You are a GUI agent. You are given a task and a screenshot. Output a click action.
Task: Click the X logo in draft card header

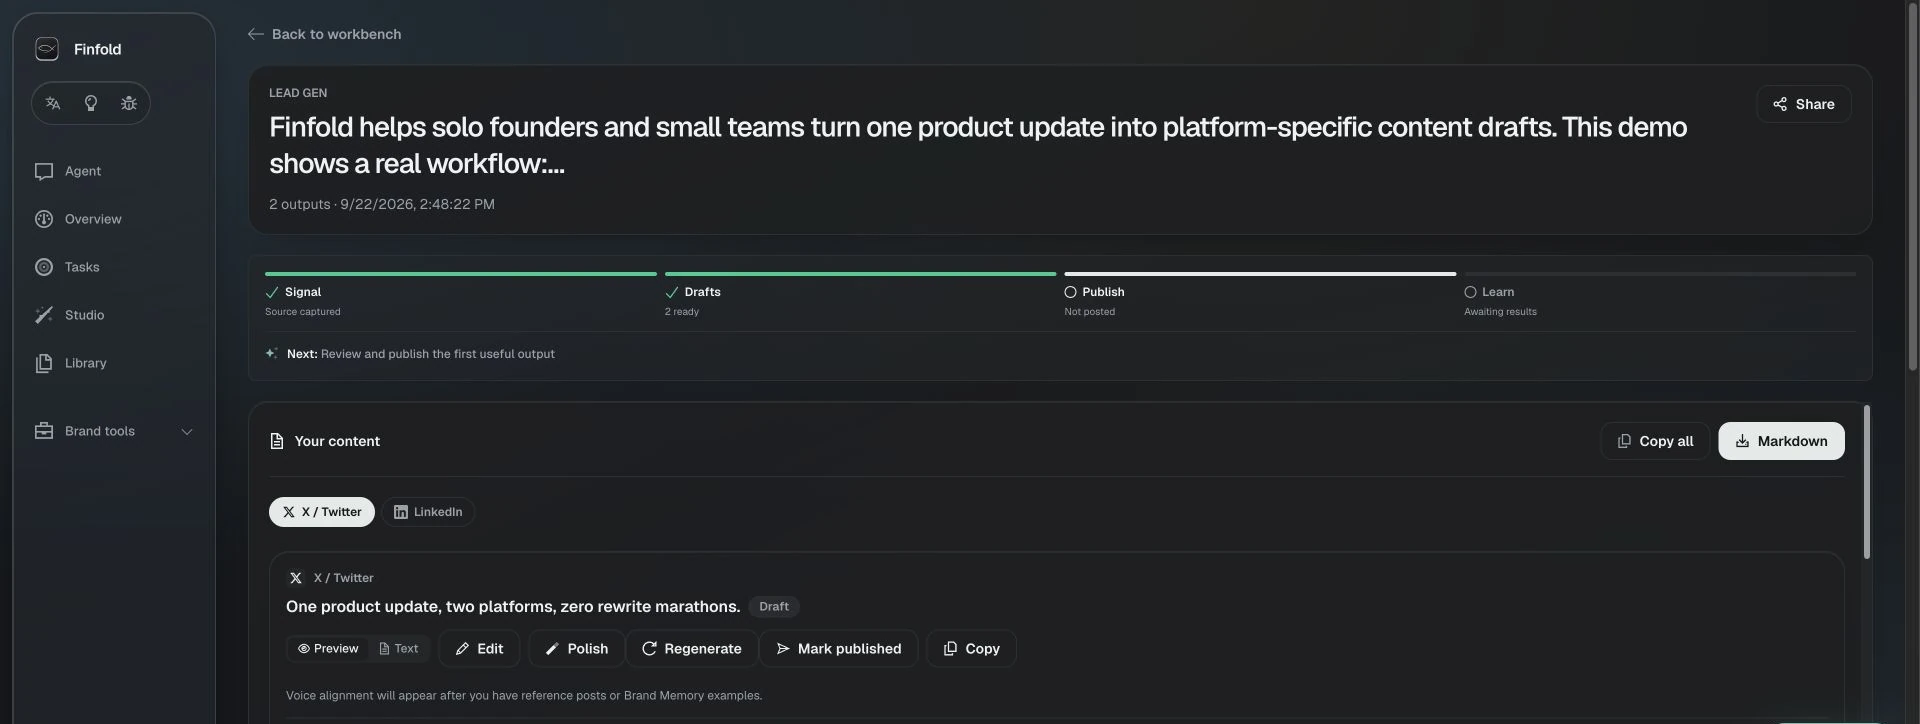[x=296, y=578]
